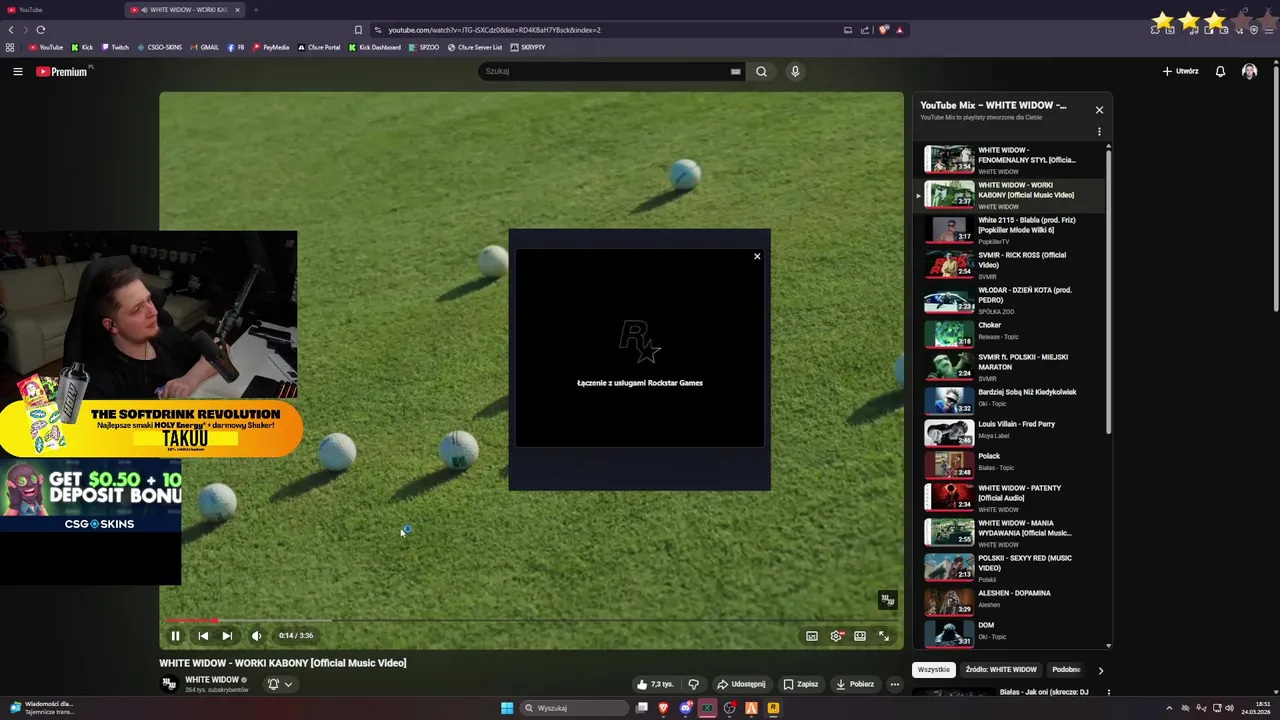Viewport: 1280px width, 720px height.
Task: Reload the page in the browser
Action: 40,30
